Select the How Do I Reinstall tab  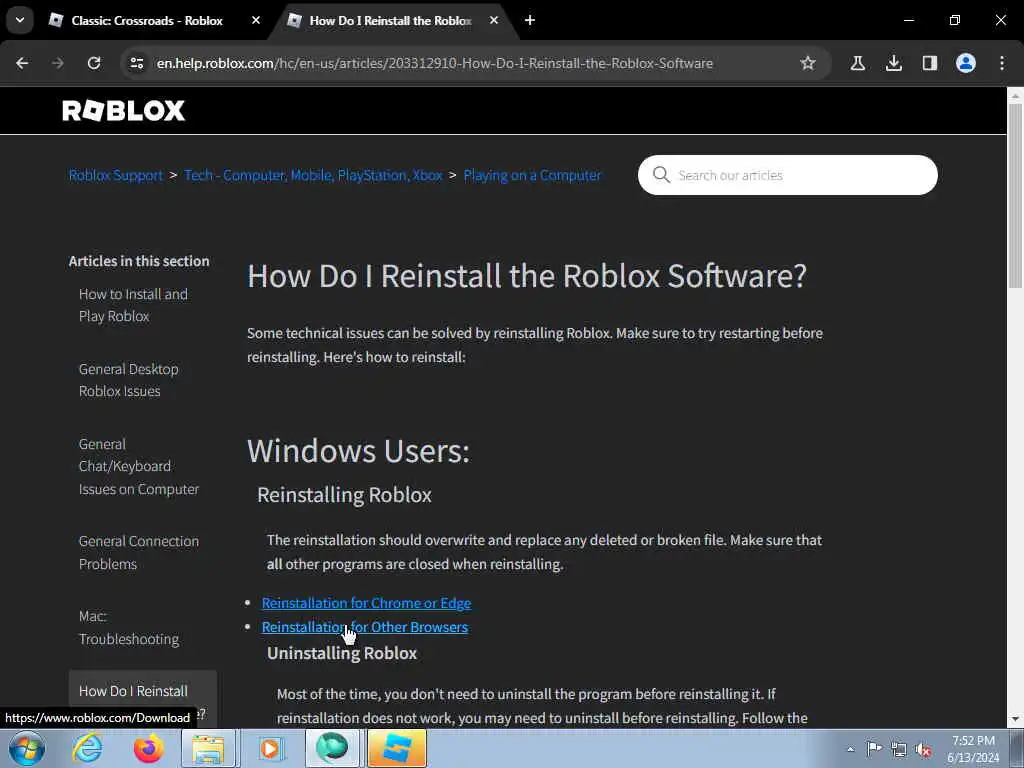coord(391,21)
